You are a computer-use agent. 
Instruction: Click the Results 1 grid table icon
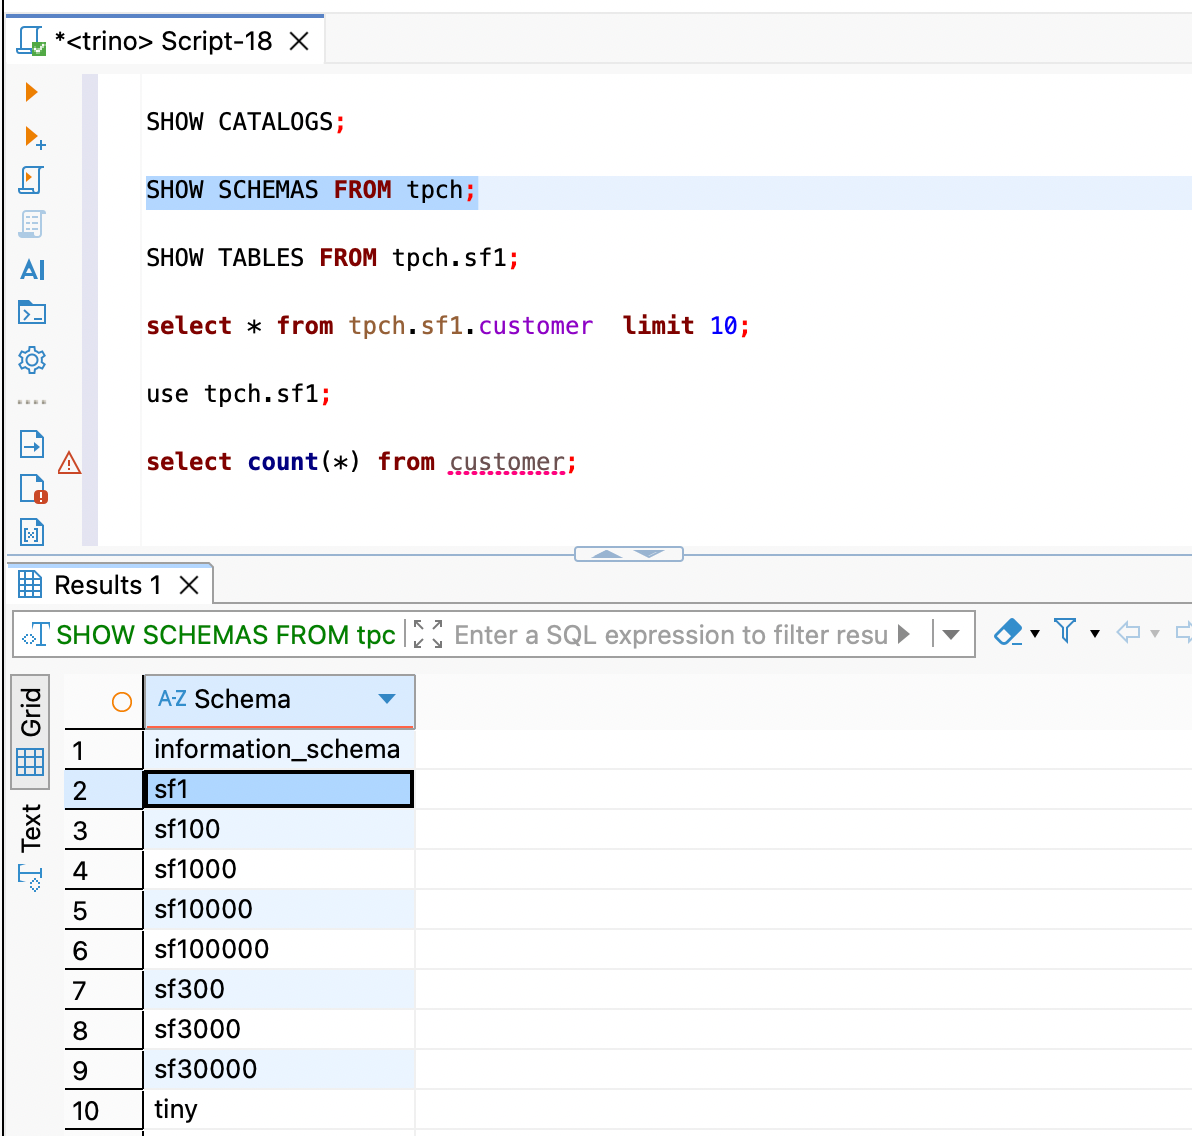click(30, 585)
